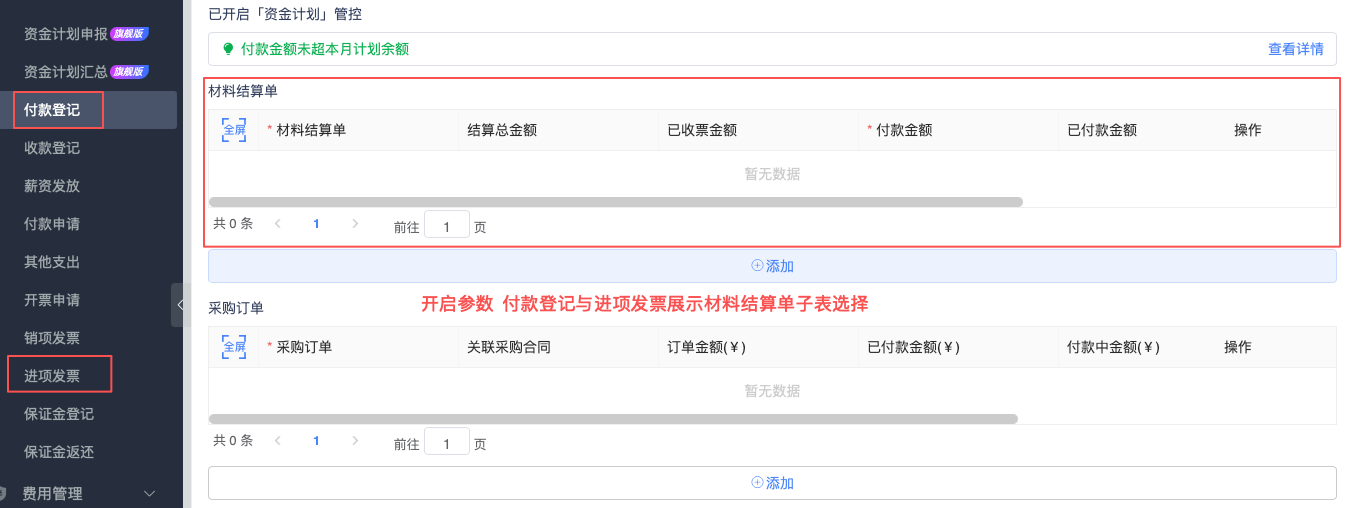
Task: Click fullscreen icon in 材料结算单 table
Action: 233,130
